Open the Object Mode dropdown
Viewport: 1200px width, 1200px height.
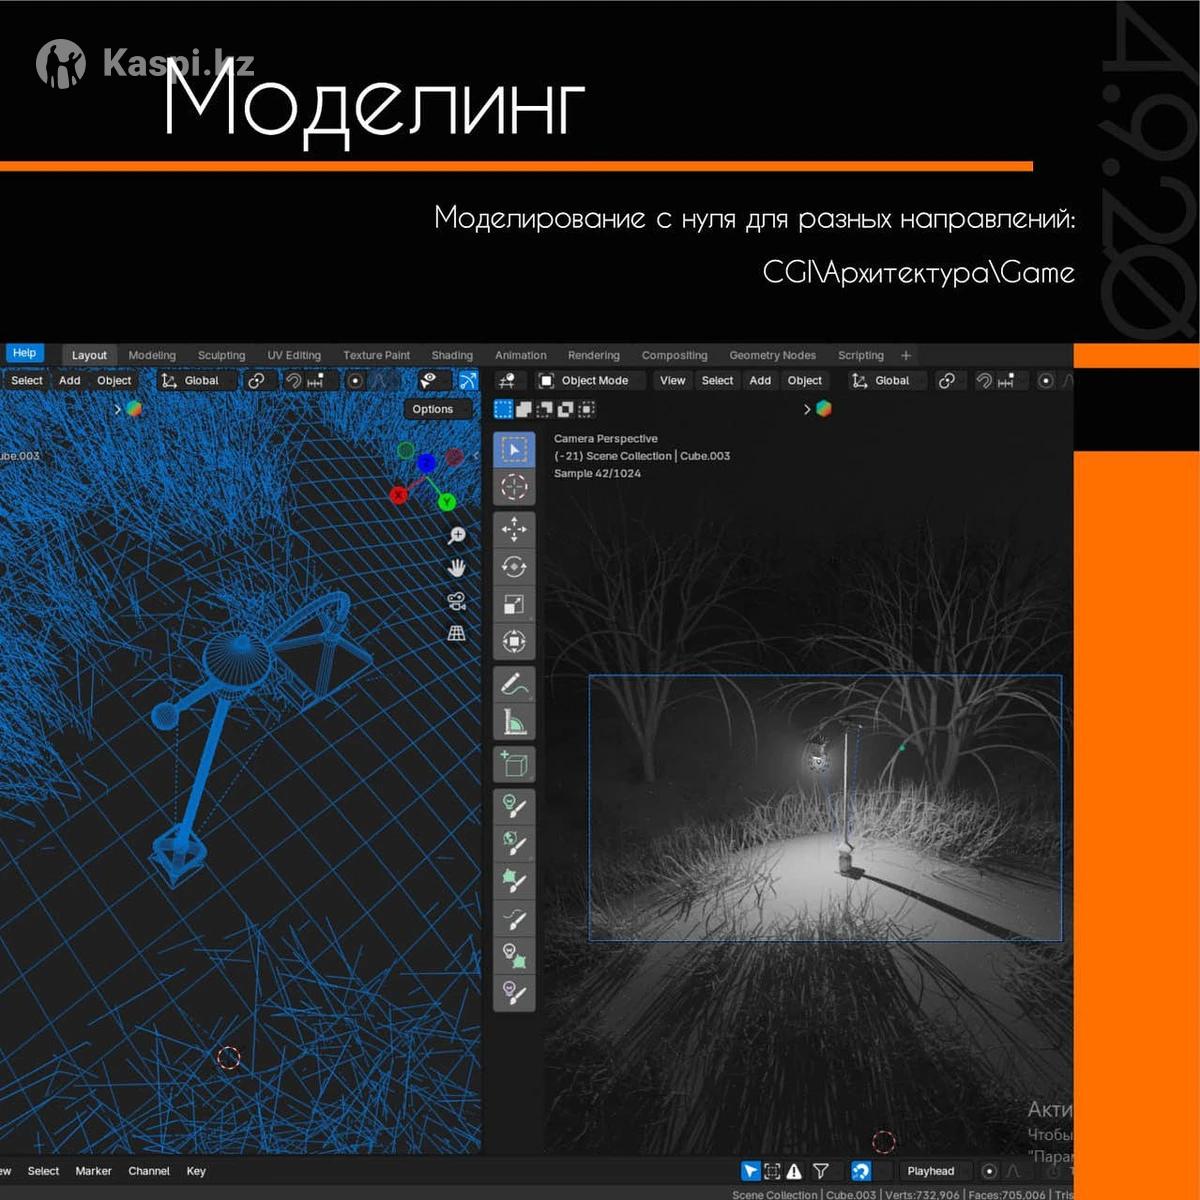pyautogui.click(x=585, y=381)
